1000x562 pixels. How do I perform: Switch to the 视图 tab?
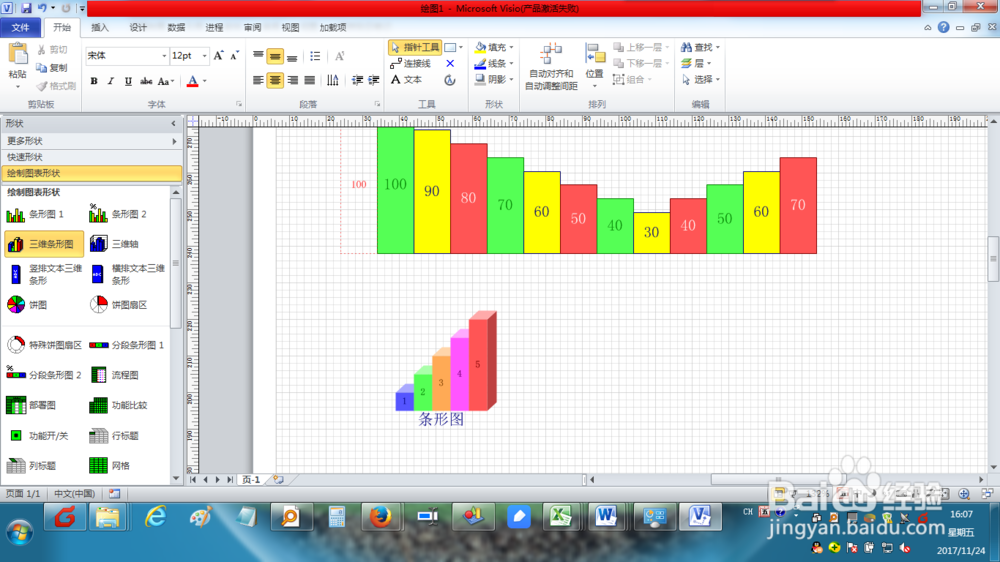[290, 27]
